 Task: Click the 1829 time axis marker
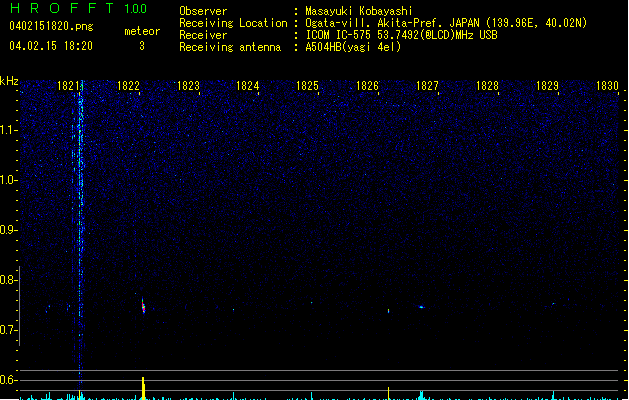point(547,86)
